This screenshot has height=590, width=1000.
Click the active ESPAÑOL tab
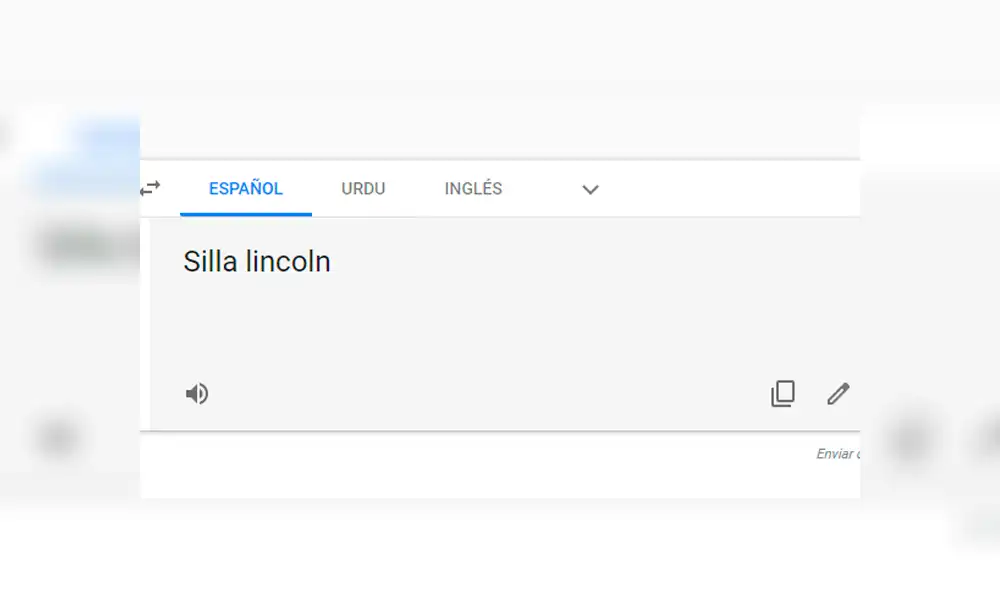point(245,188)
